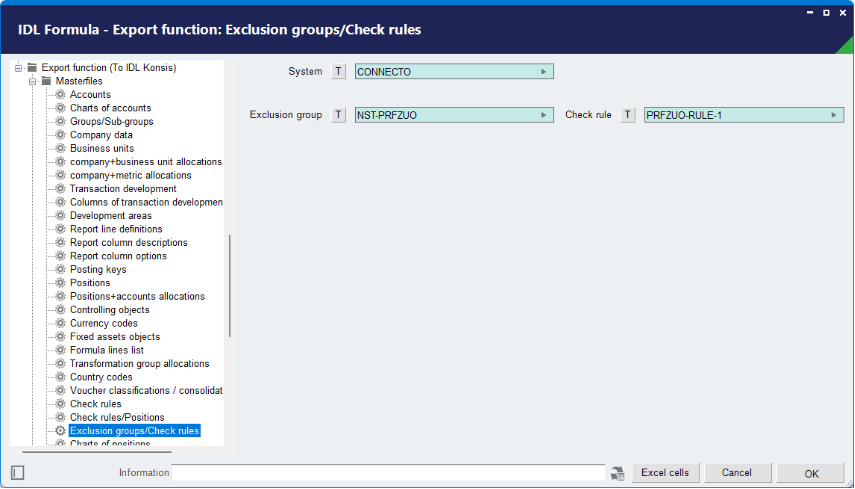Click into the Information text field
Viewport: 855px width, 489px height.
(388, 473)
